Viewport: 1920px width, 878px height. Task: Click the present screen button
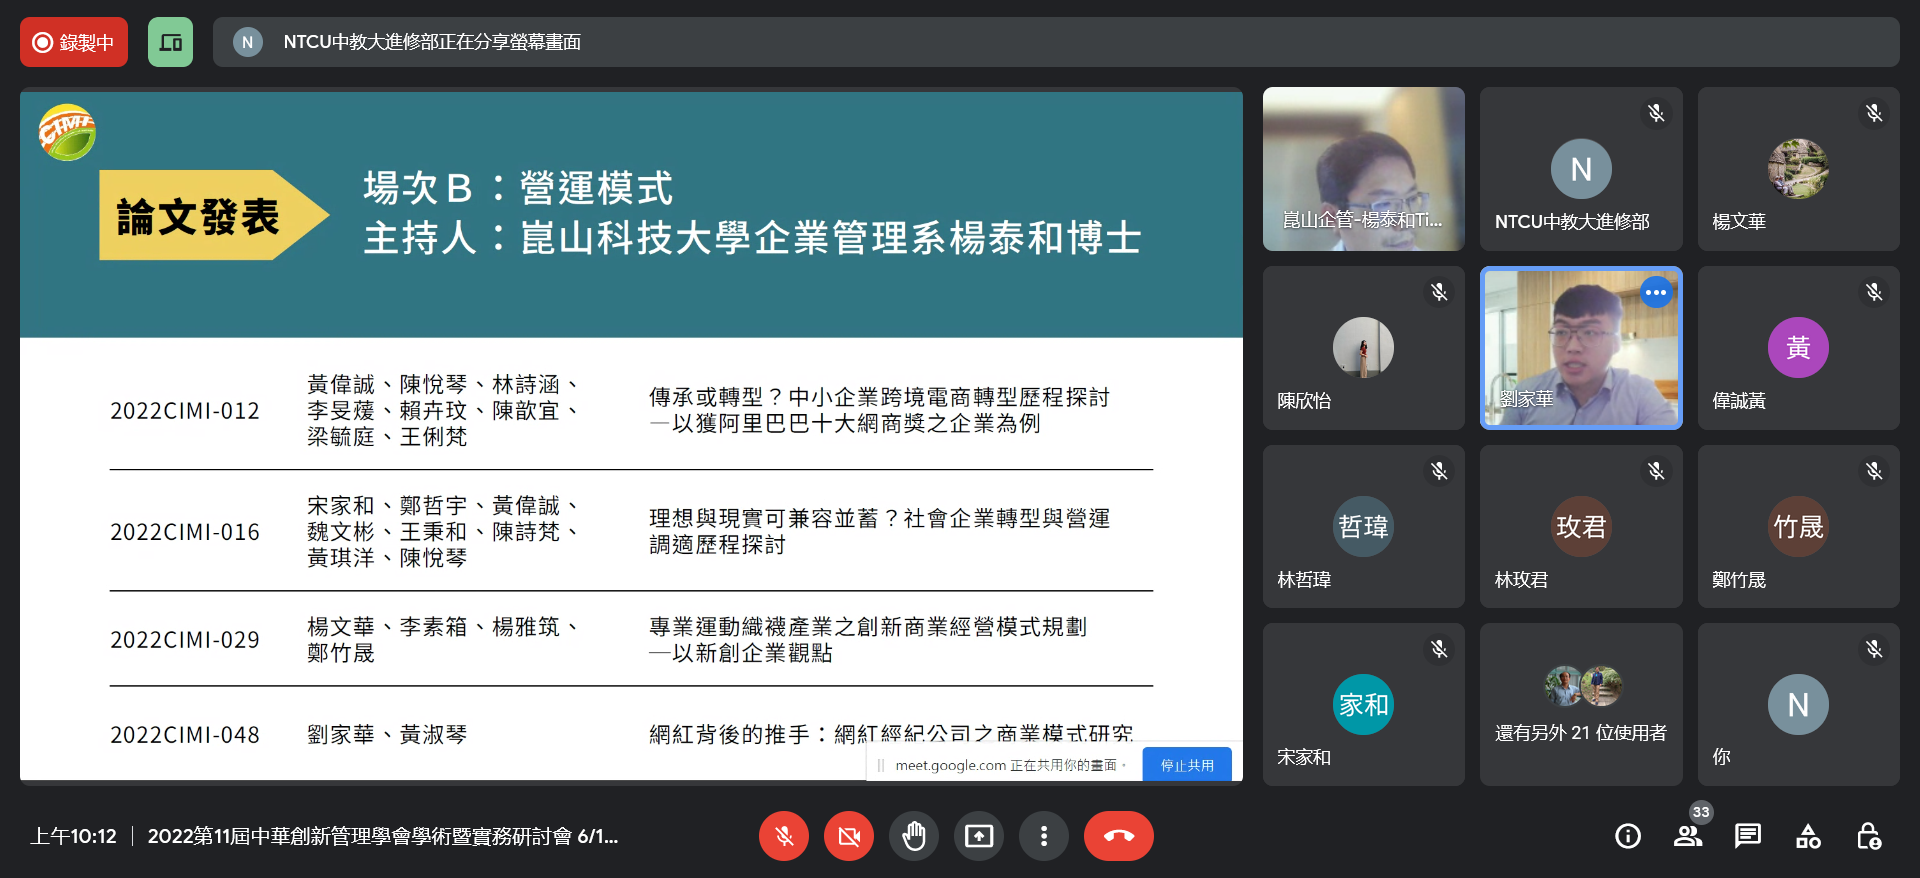[x=979, y=836]
